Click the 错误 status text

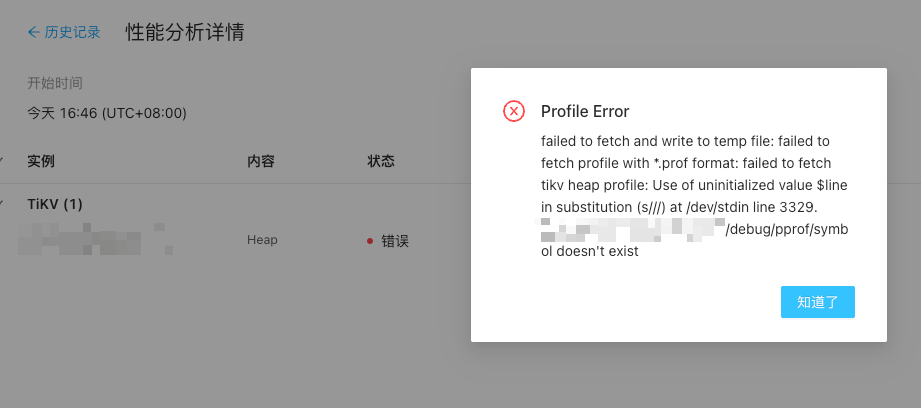(x=395, y=241)
